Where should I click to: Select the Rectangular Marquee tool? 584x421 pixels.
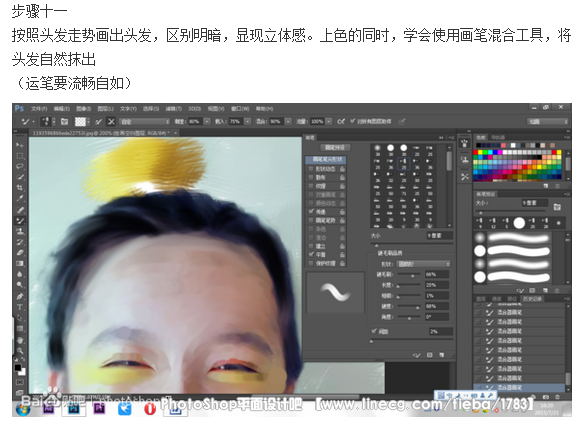point(20,156)
